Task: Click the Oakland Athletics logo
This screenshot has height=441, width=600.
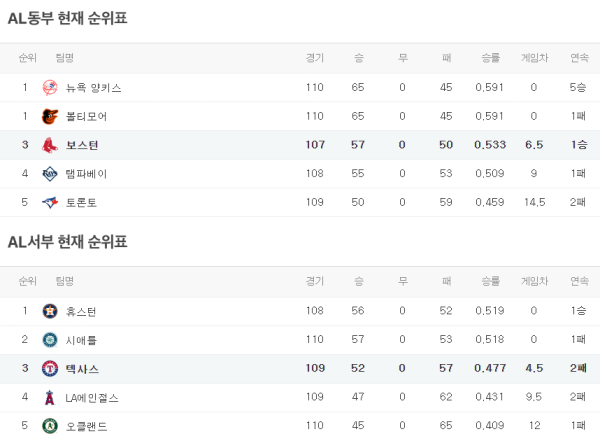Action: point(50,426)
